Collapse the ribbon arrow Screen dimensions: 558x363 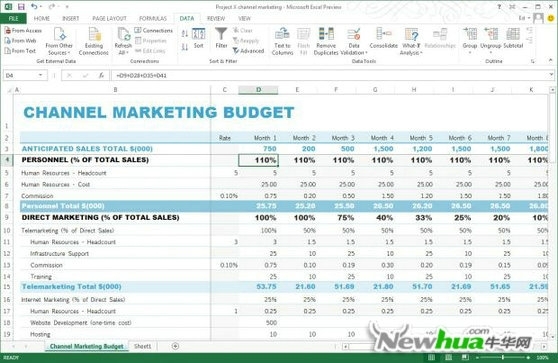tap(551, 61)
